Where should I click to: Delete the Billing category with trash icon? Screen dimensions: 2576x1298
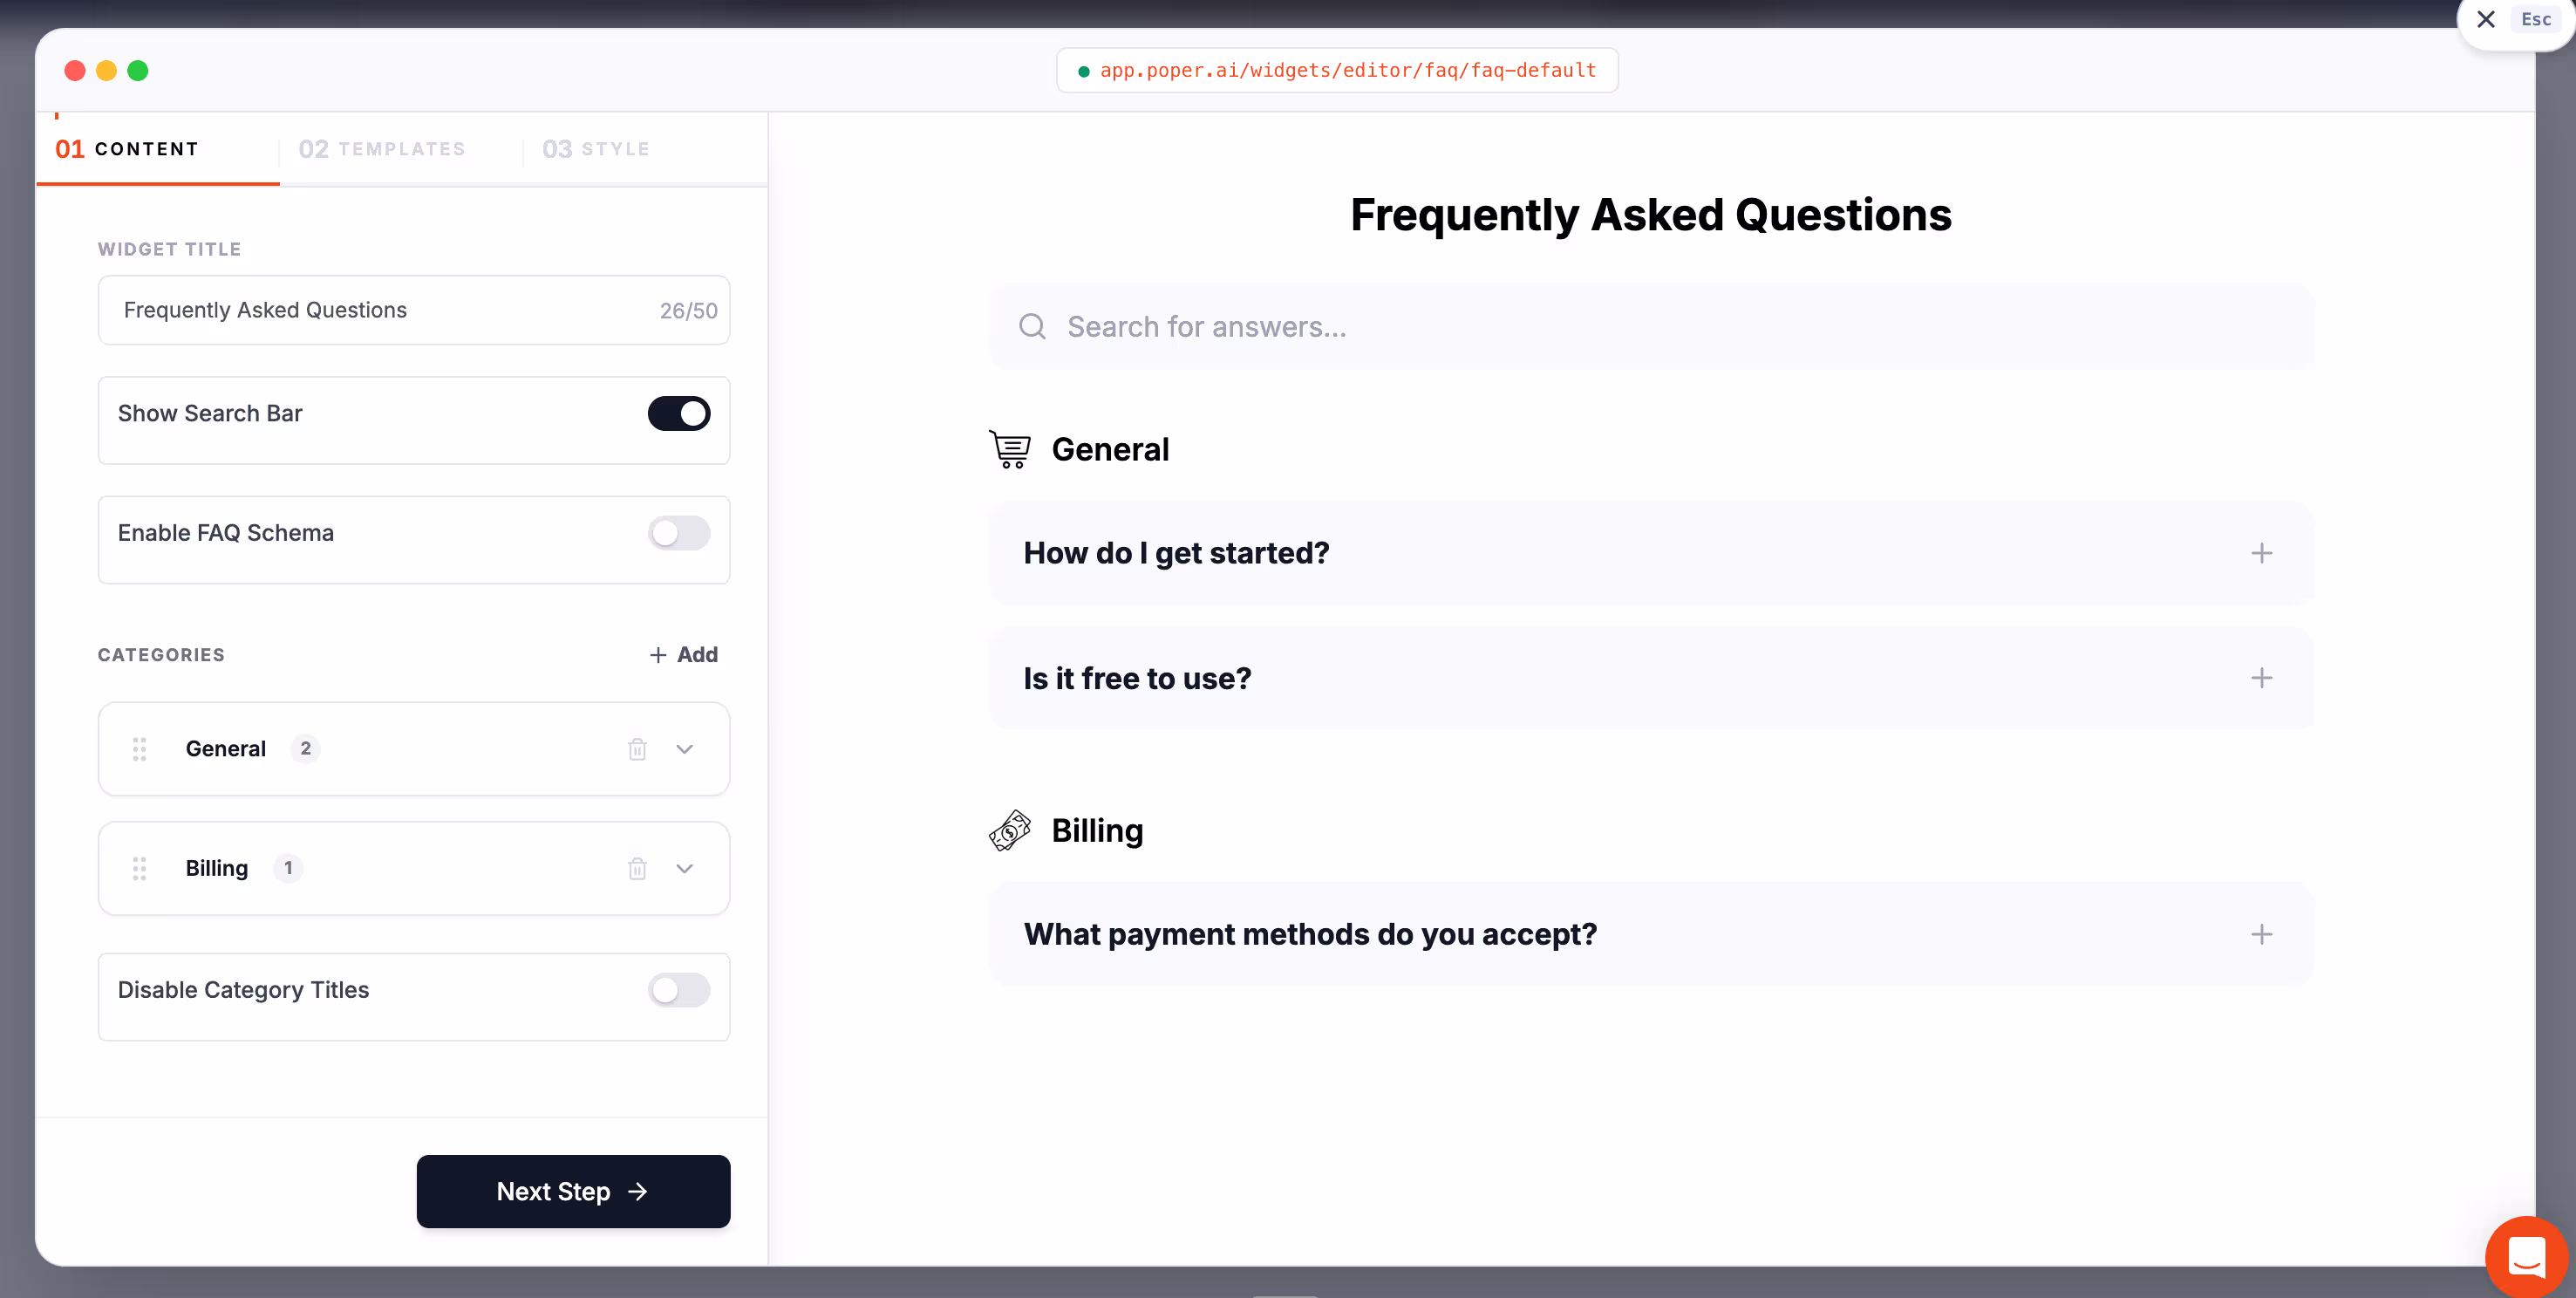[637, 868]
